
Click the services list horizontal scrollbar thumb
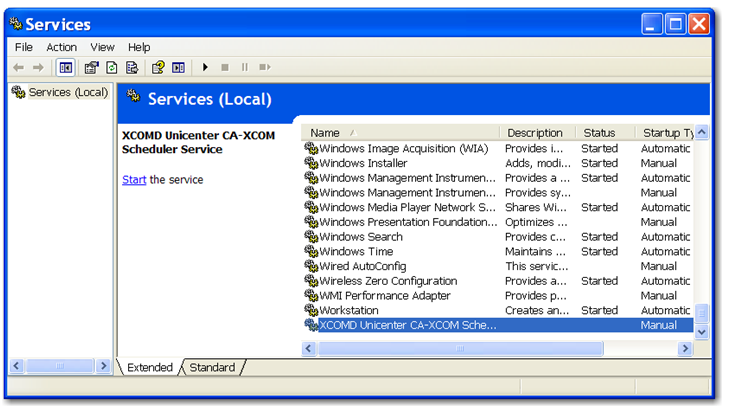460,348
